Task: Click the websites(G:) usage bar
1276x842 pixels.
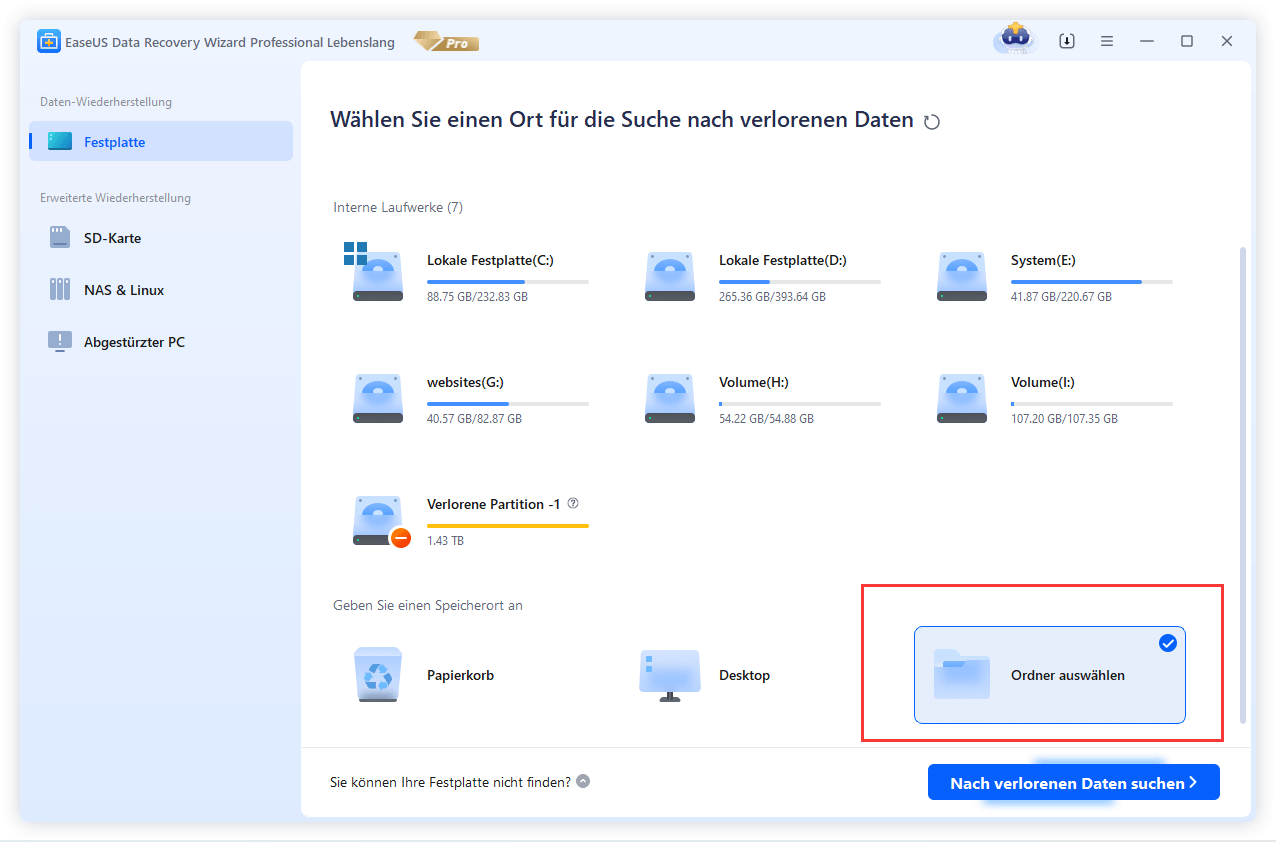Action: pos(508,404)
